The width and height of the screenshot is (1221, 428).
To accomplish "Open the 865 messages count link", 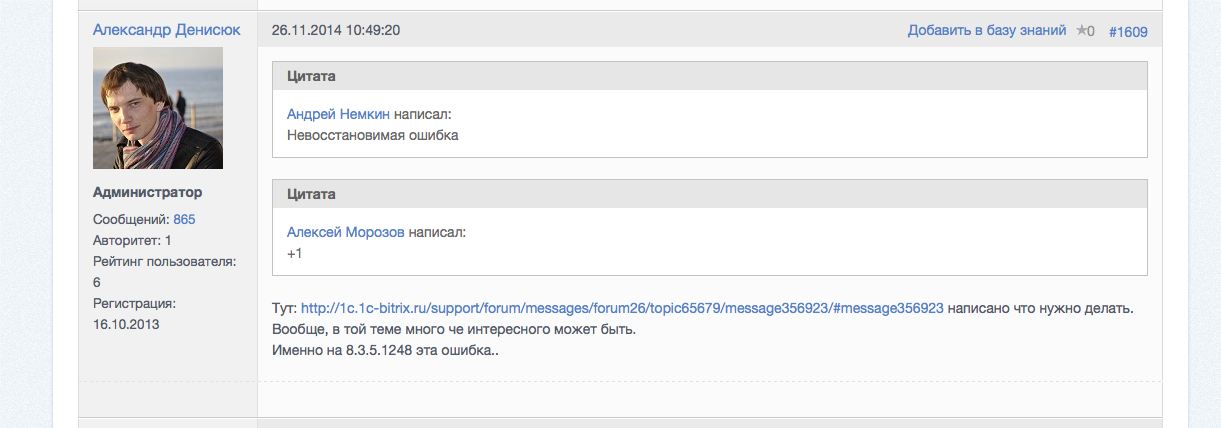I will coord(184,218).
